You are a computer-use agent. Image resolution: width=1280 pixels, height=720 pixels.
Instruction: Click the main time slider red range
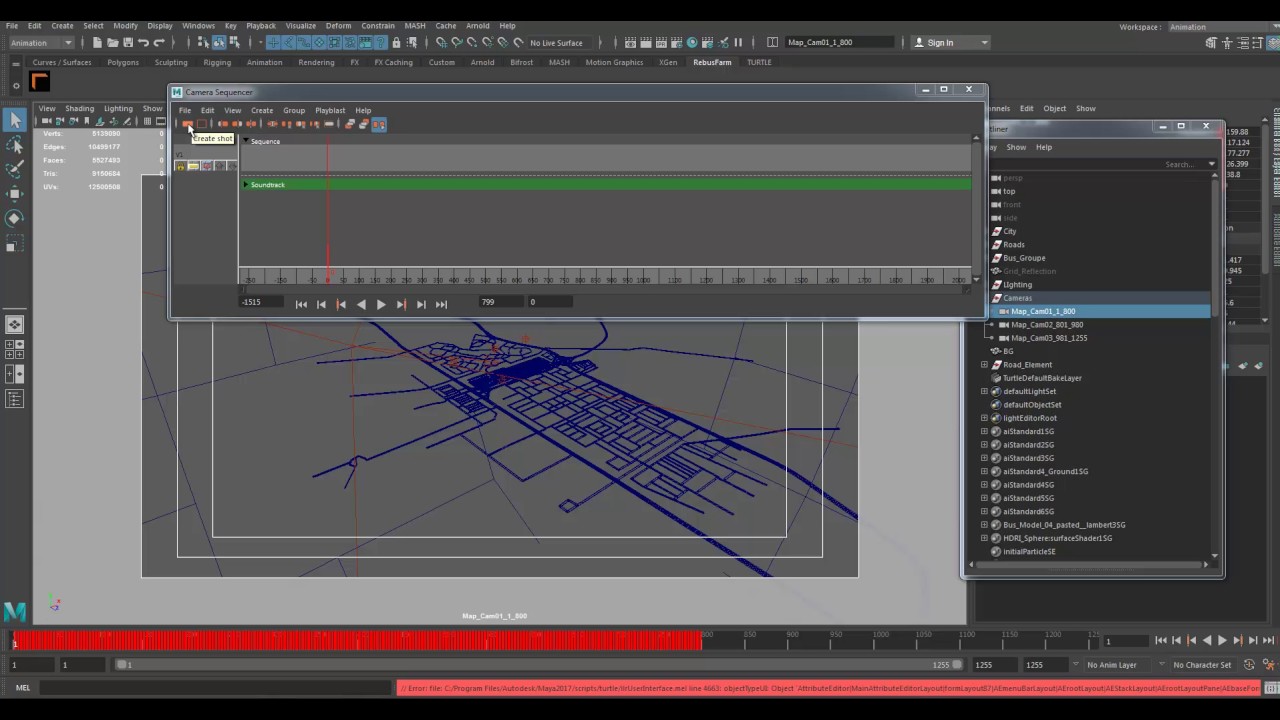pos(357,641)
